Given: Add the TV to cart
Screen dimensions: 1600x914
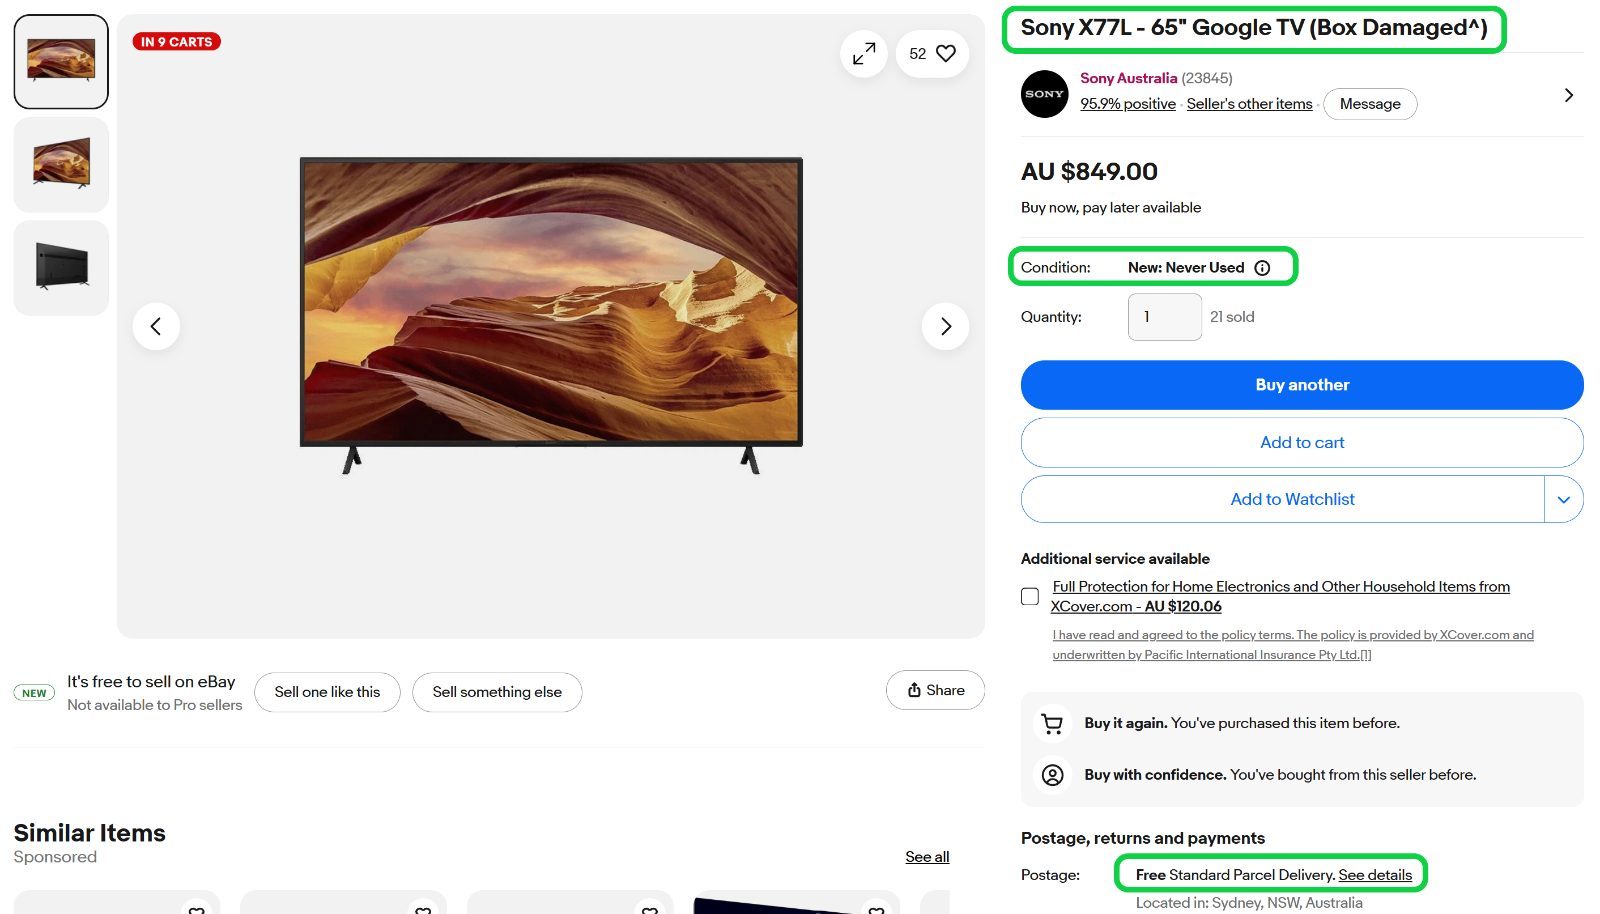Looking at the screenshot, I should pos(1302,442).
